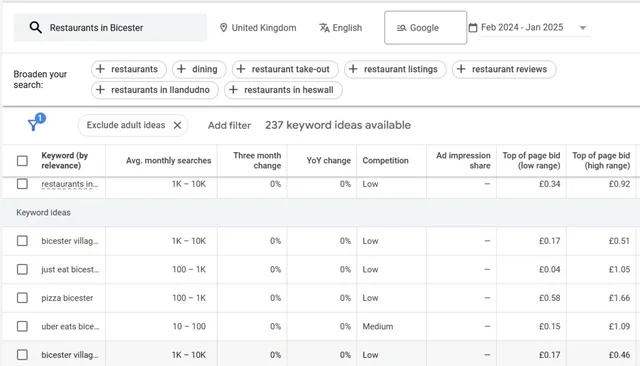The height and width of the screenshot is (366, 640).
Task: Sort by YoY change column
Action: coord(329,161)
